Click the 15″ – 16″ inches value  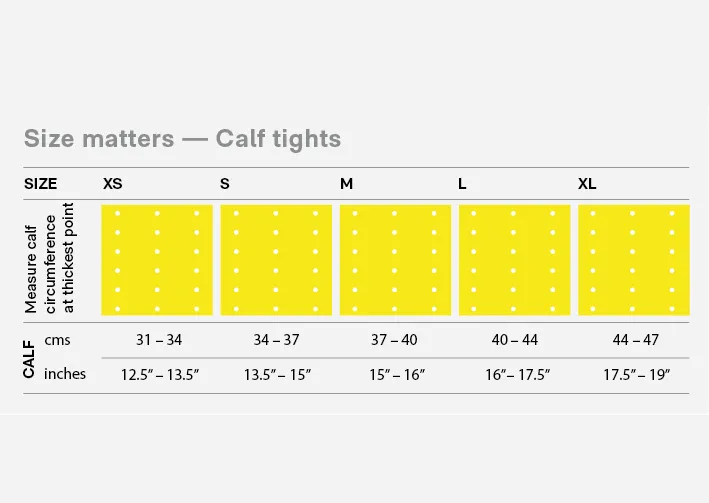[x=397, y=375]
